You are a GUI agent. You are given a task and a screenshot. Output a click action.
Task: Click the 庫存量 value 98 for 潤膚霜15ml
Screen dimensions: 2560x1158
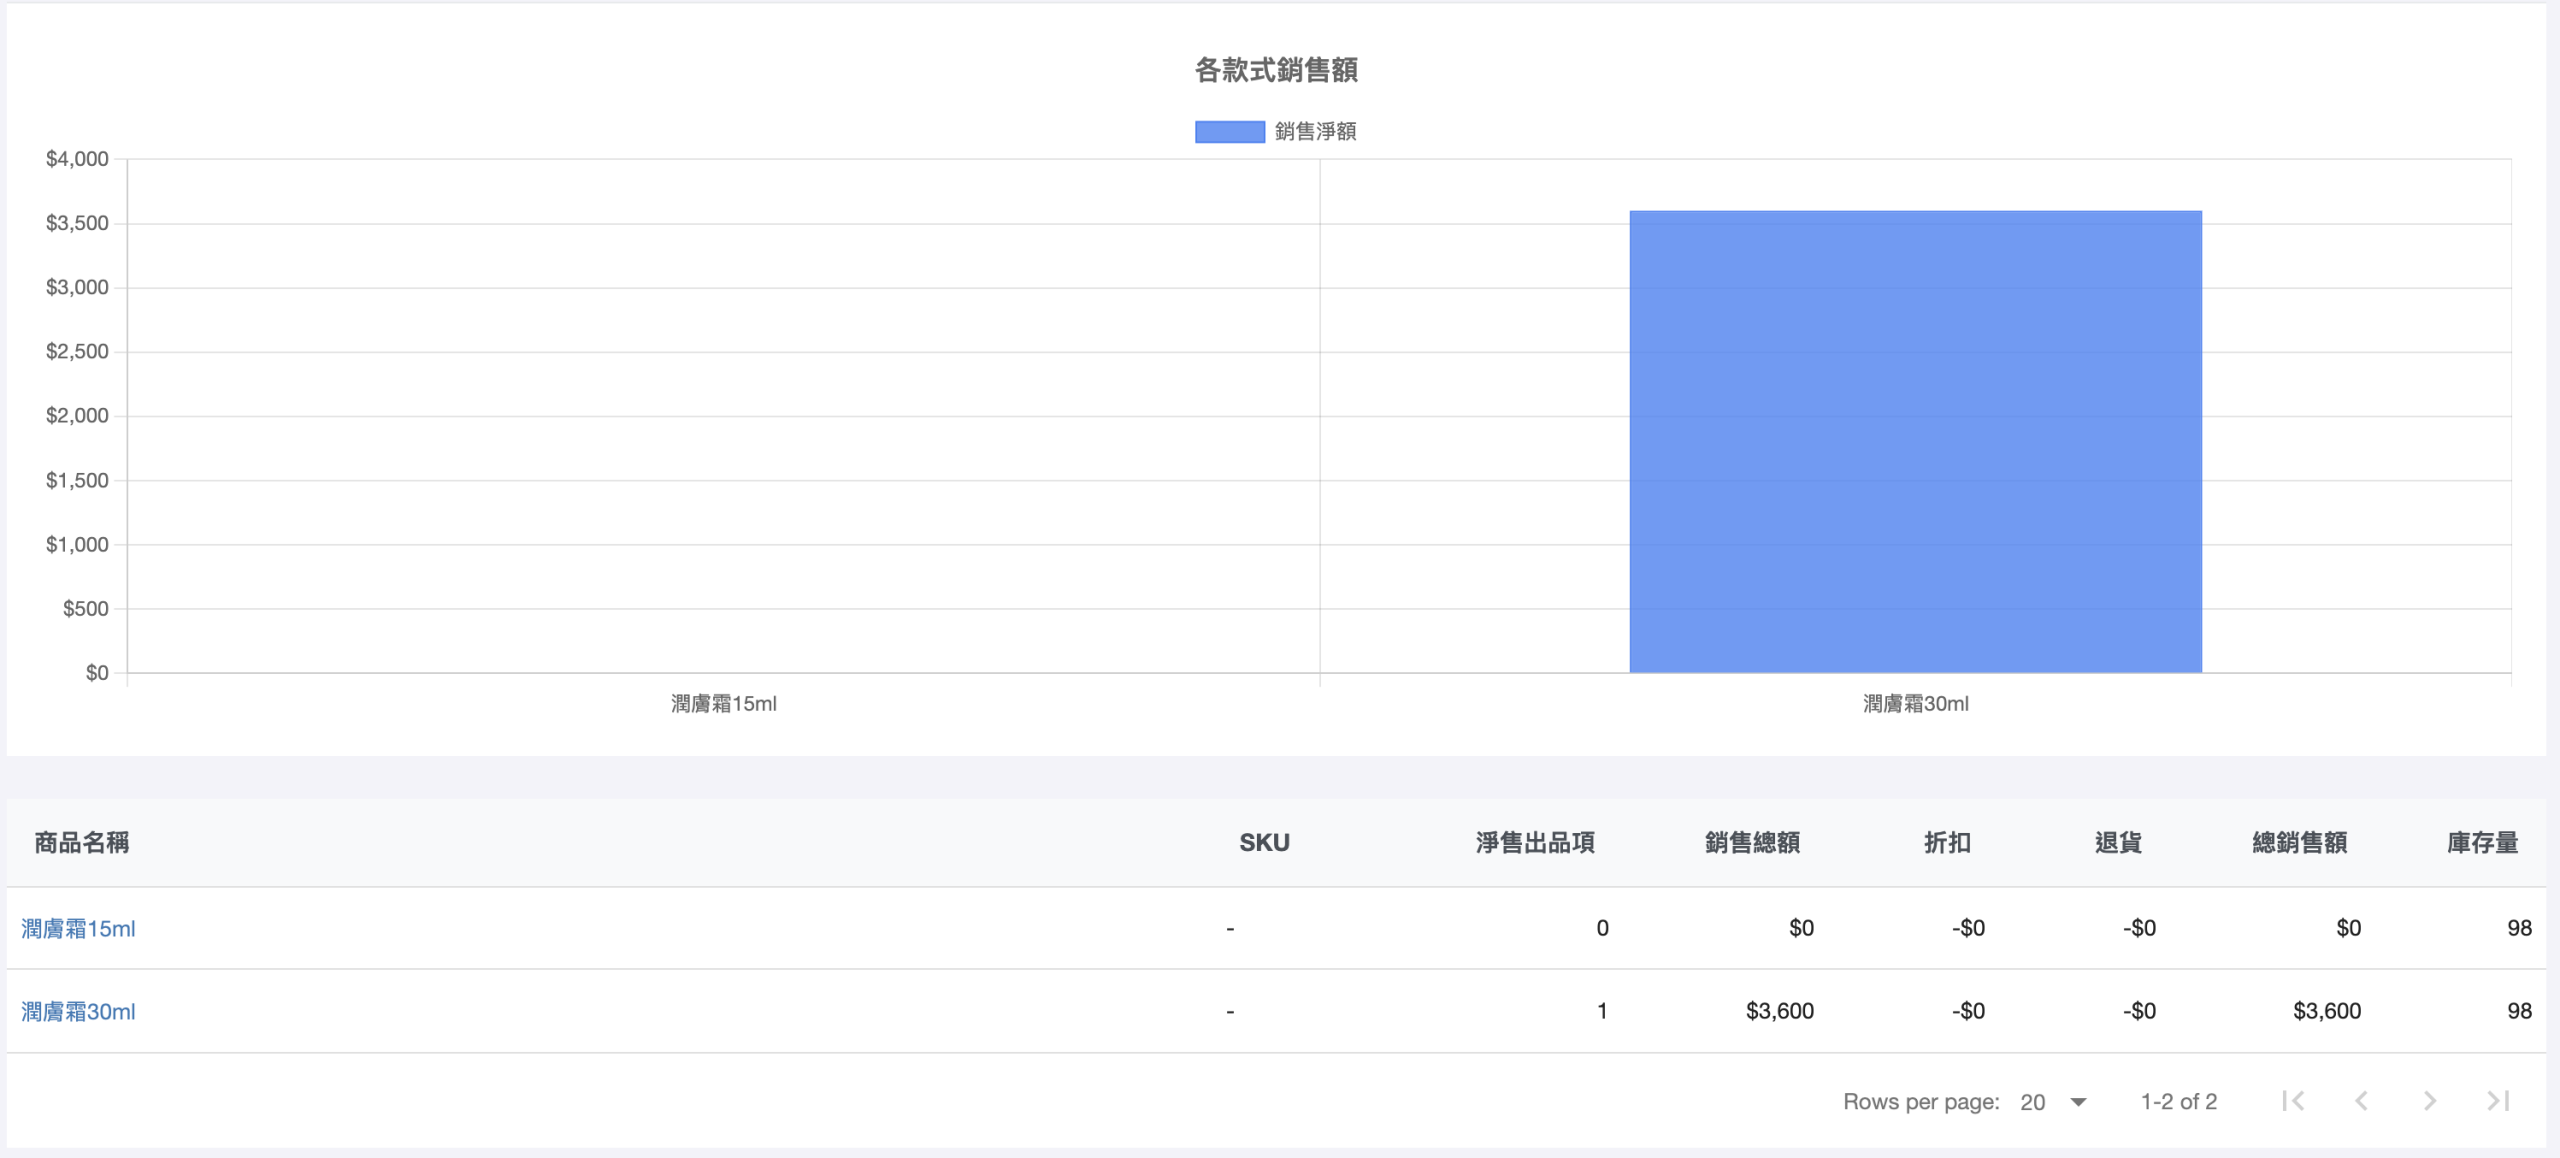point(2519,929)
